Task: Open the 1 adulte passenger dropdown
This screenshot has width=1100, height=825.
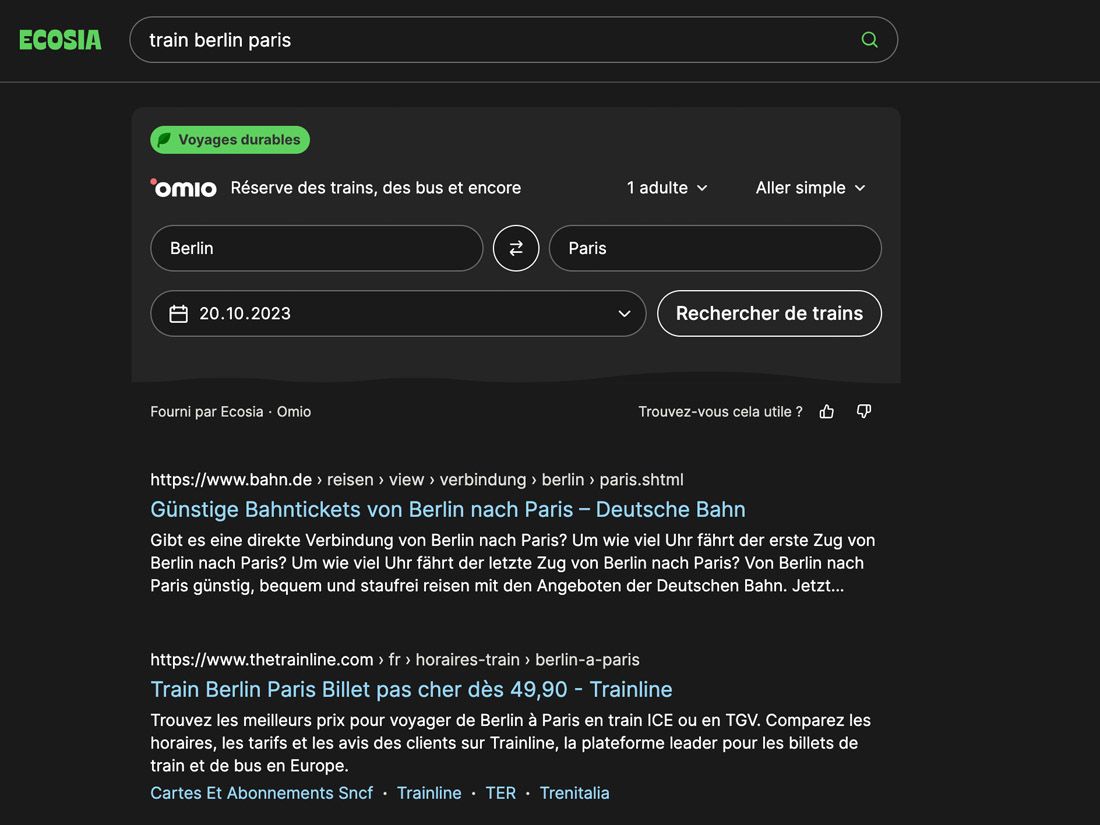Action: (667, 188)
